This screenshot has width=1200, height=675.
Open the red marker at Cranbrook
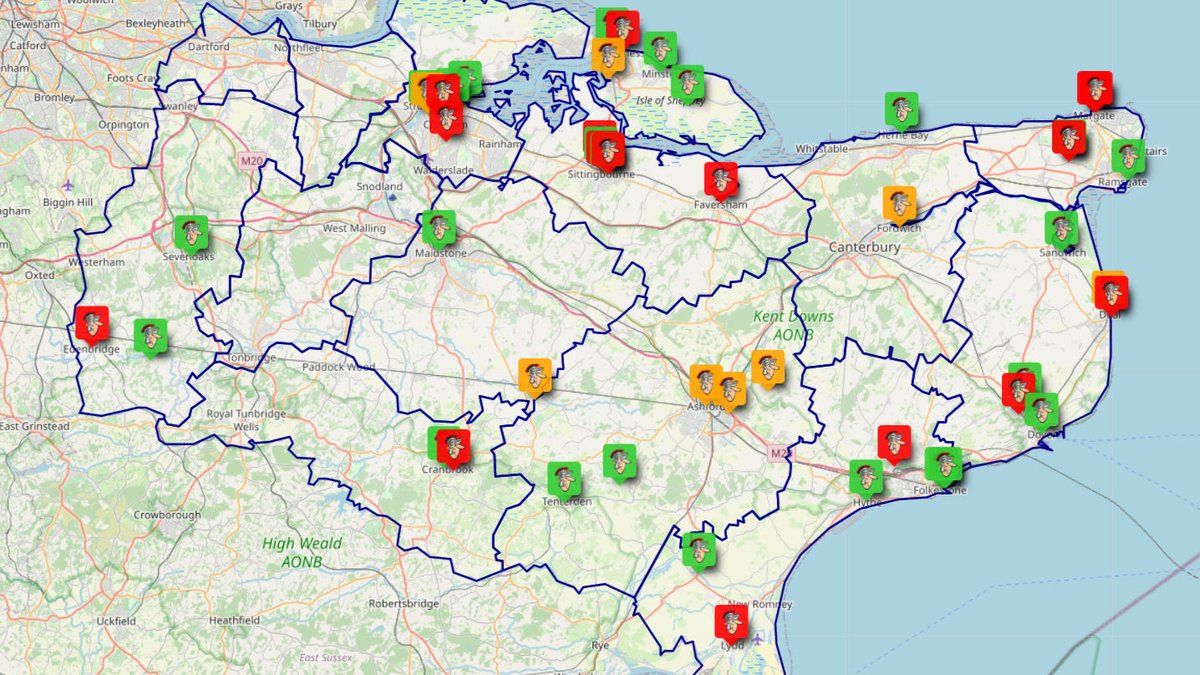(x=453, y=445)
